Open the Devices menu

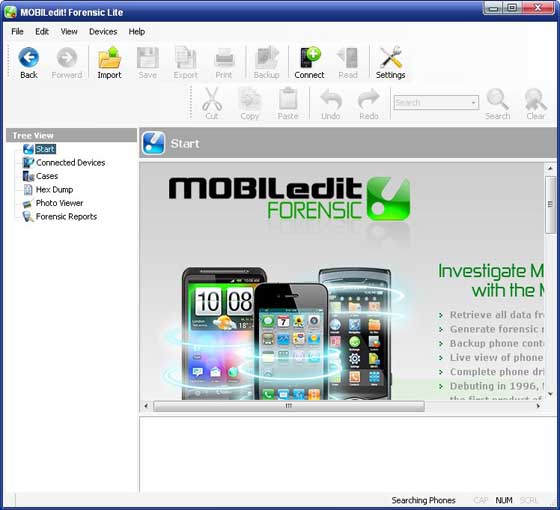tap(103, 32)
